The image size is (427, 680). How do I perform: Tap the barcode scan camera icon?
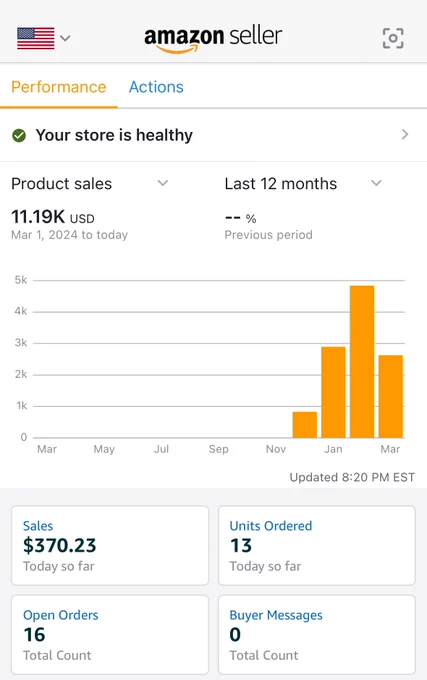point(393,38)
